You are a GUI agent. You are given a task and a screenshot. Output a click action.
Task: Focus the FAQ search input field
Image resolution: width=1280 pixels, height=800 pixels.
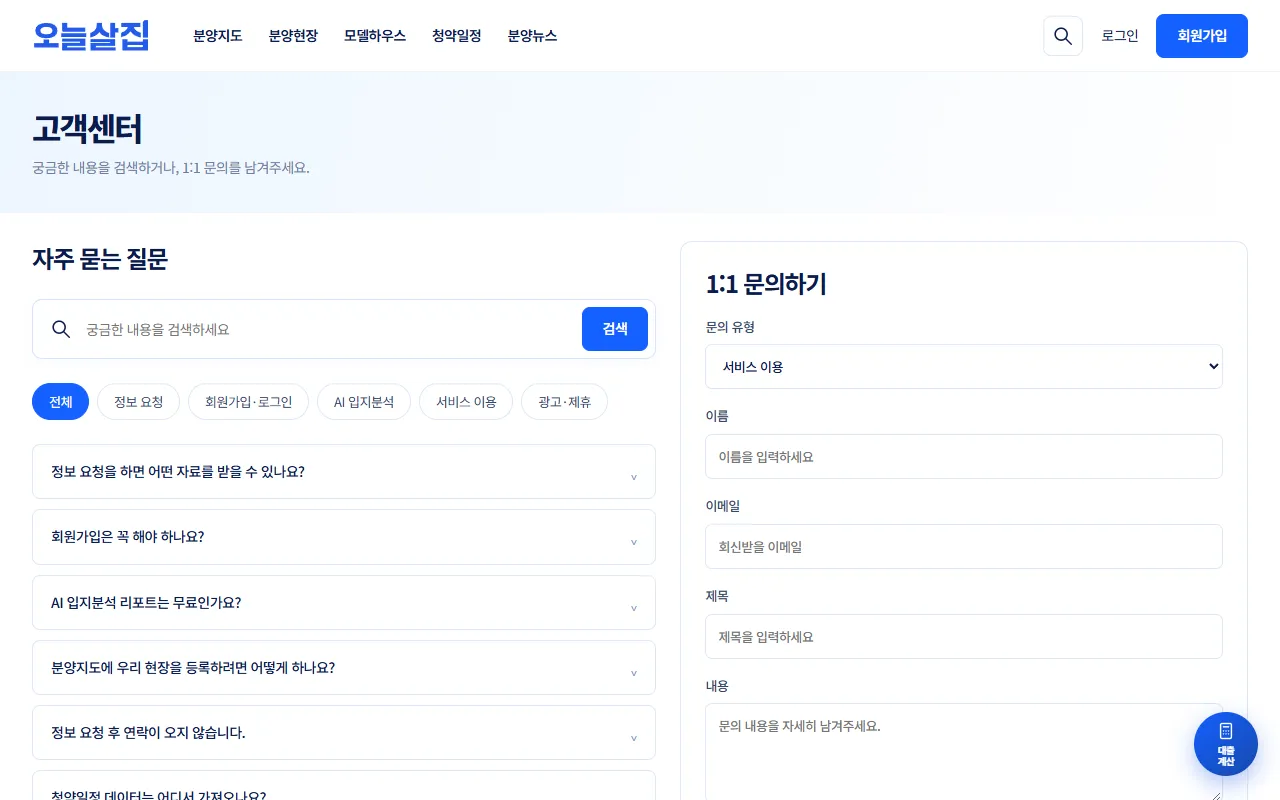pyautogui.click(x=326, y=329)
